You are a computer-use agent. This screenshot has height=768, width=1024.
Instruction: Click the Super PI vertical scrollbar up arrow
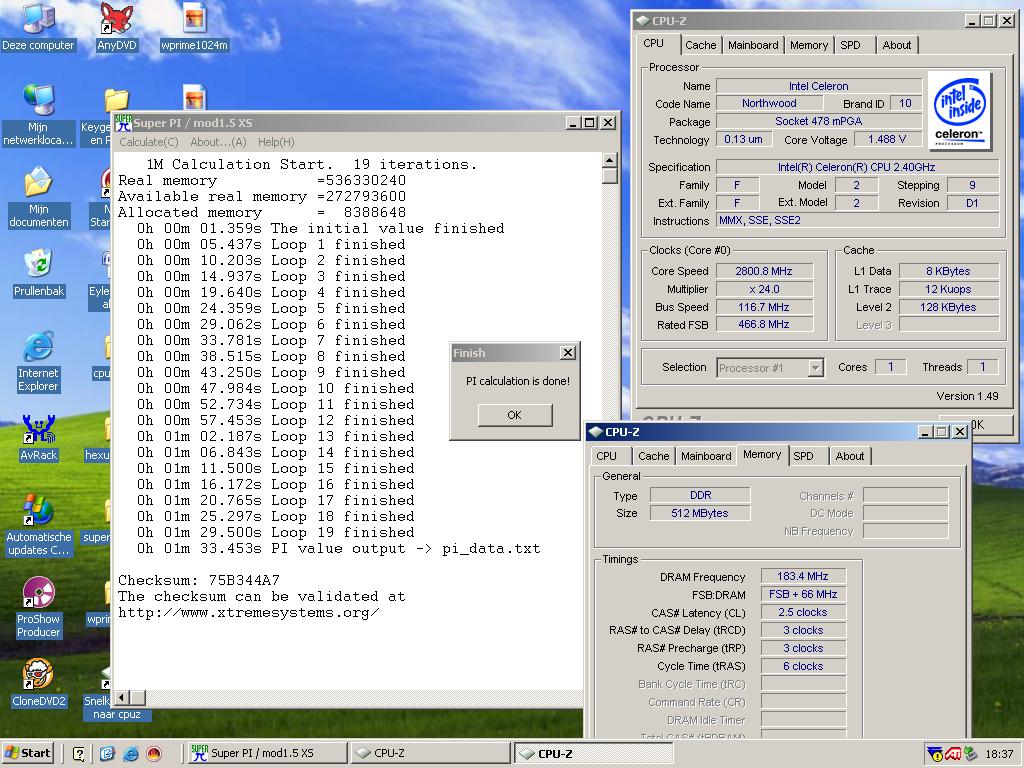pos(609,160)
